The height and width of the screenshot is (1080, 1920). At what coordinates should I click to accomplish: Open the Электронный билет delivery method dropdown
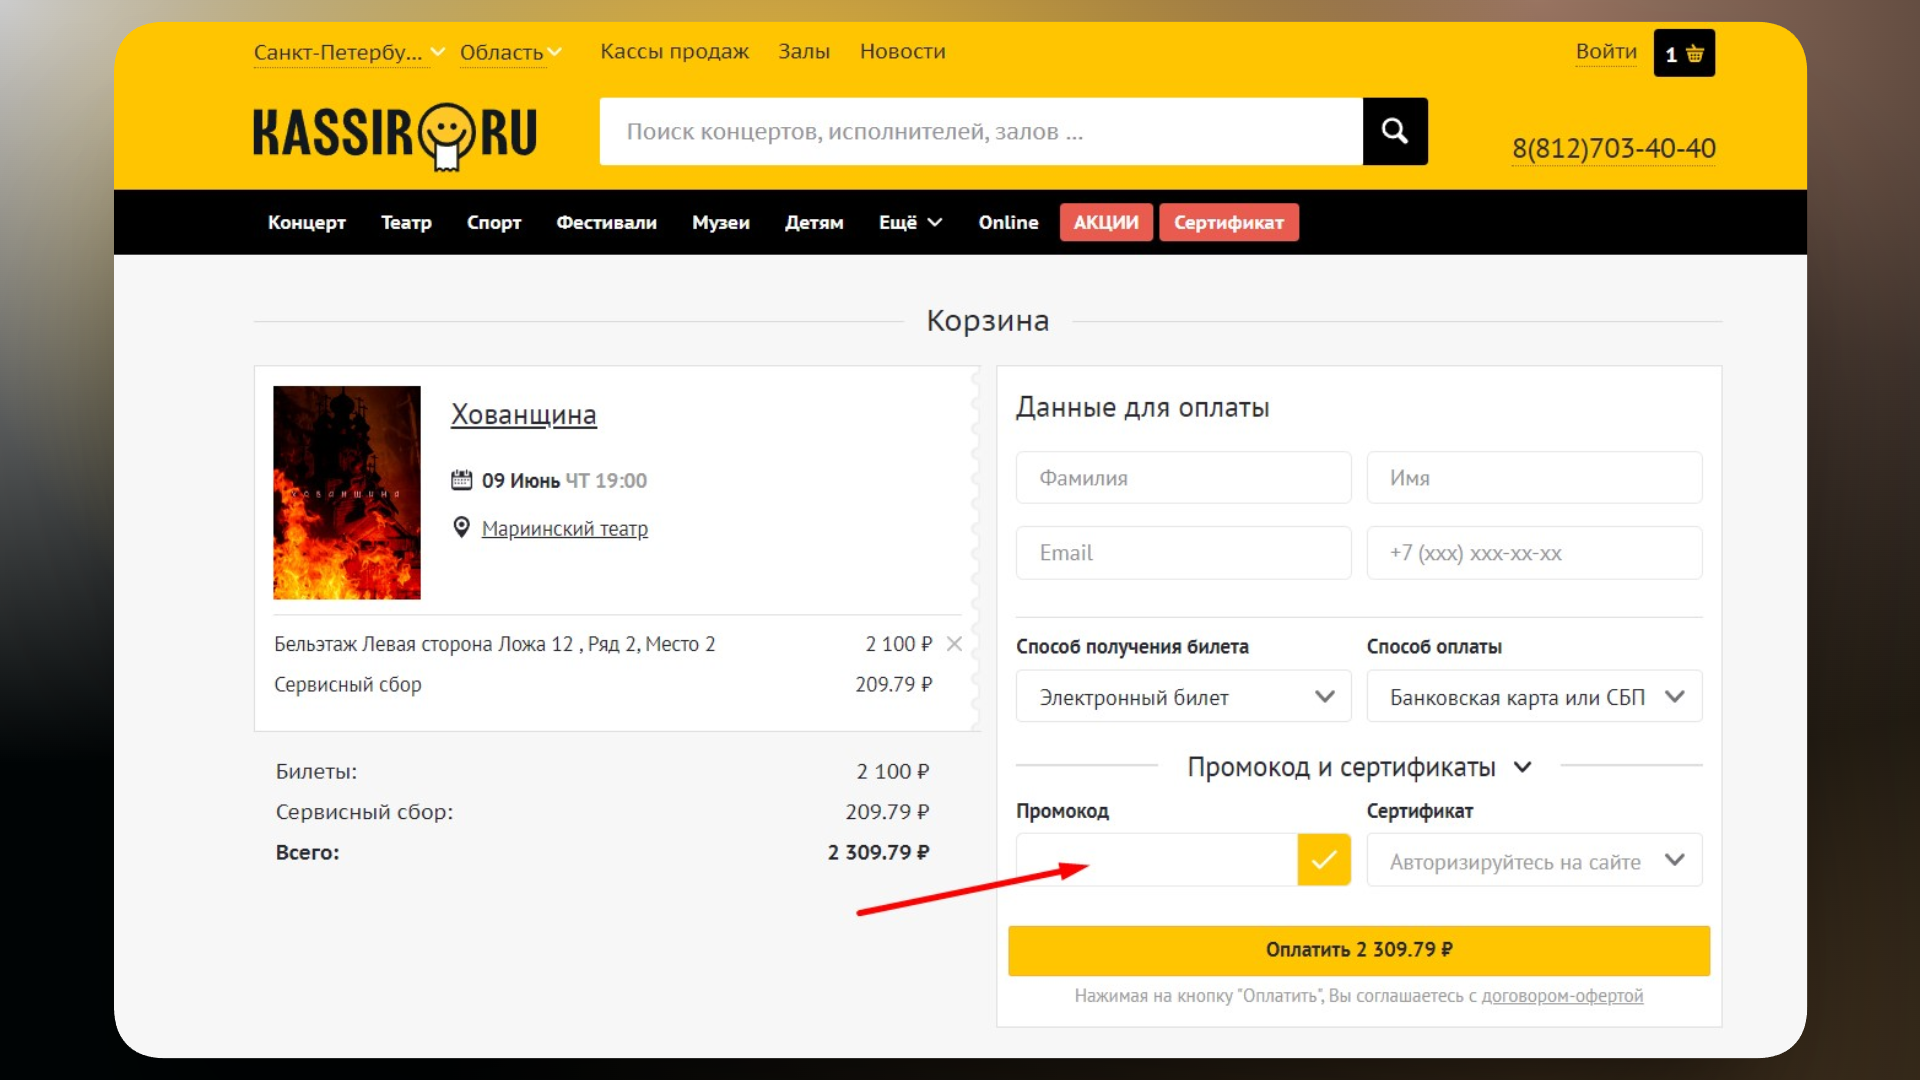click(1183, 697)
